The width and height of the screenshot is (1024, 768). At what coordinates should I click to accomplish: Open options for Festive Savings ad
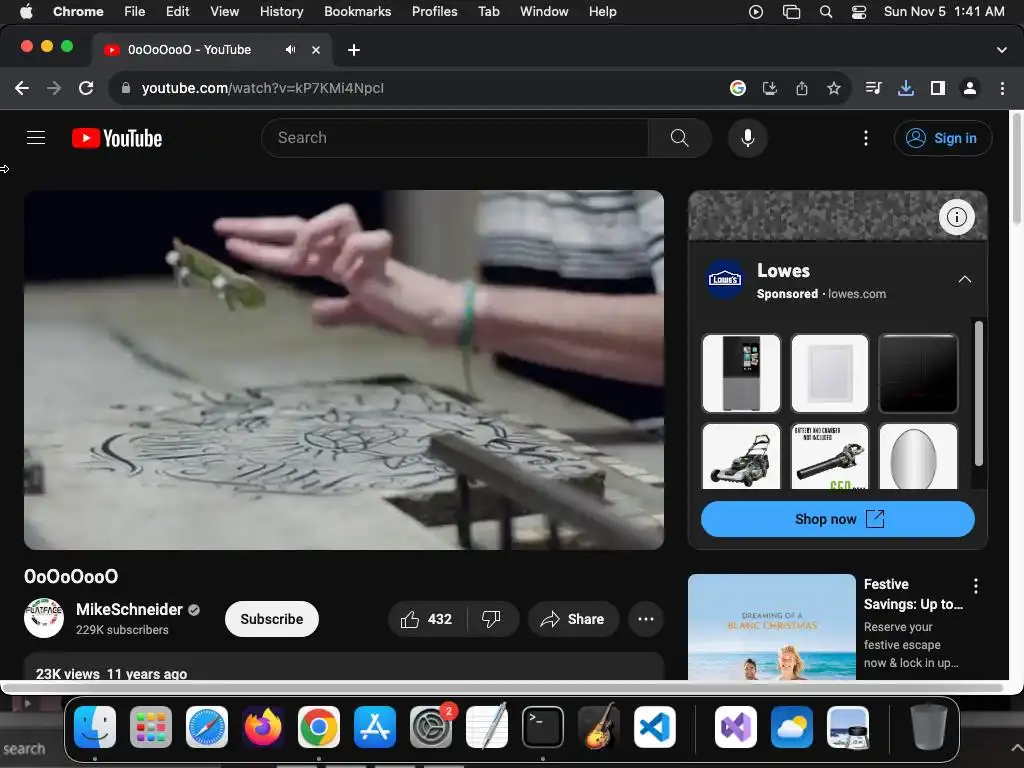(976, 586)
